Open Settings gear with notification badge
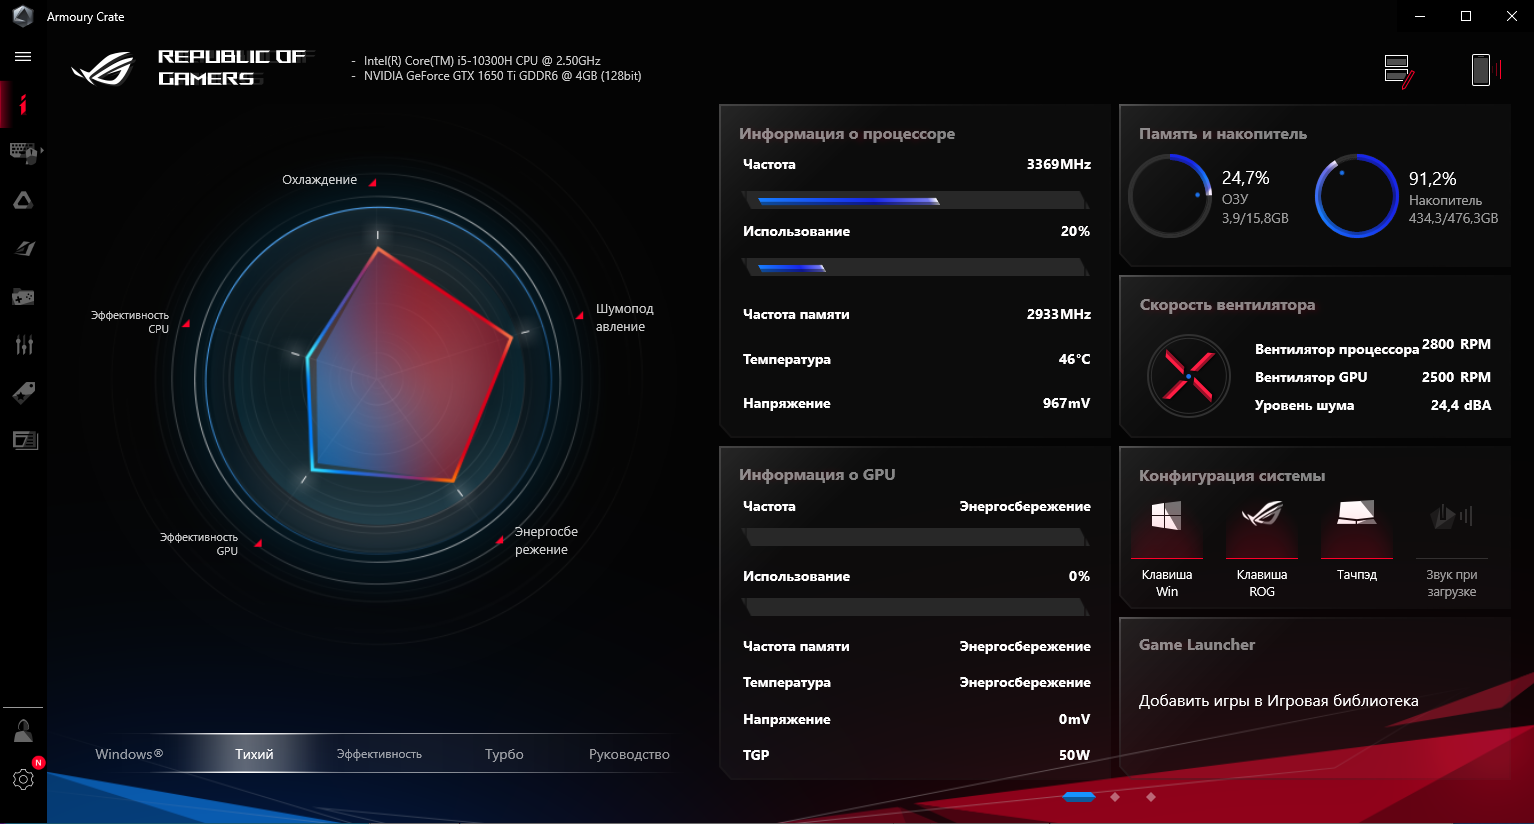 coord(23,779)
